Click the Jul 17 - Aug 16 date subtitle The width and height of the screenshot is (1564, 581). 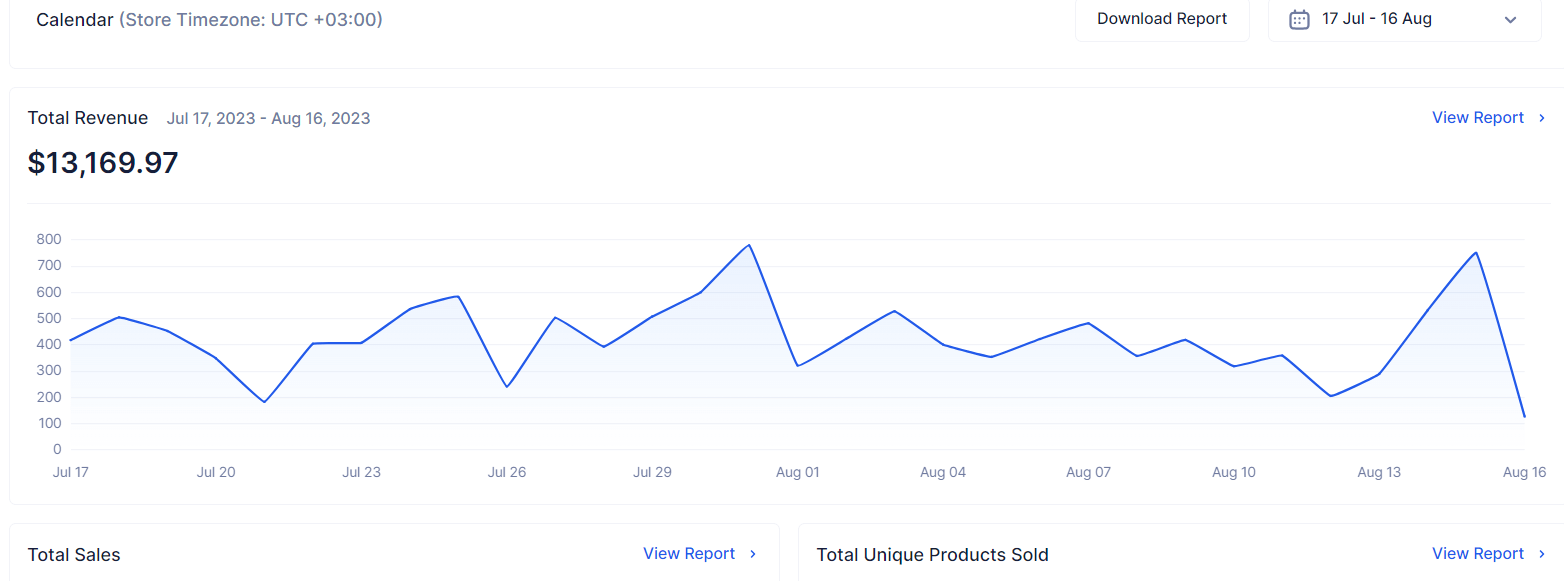pos(268,118)
